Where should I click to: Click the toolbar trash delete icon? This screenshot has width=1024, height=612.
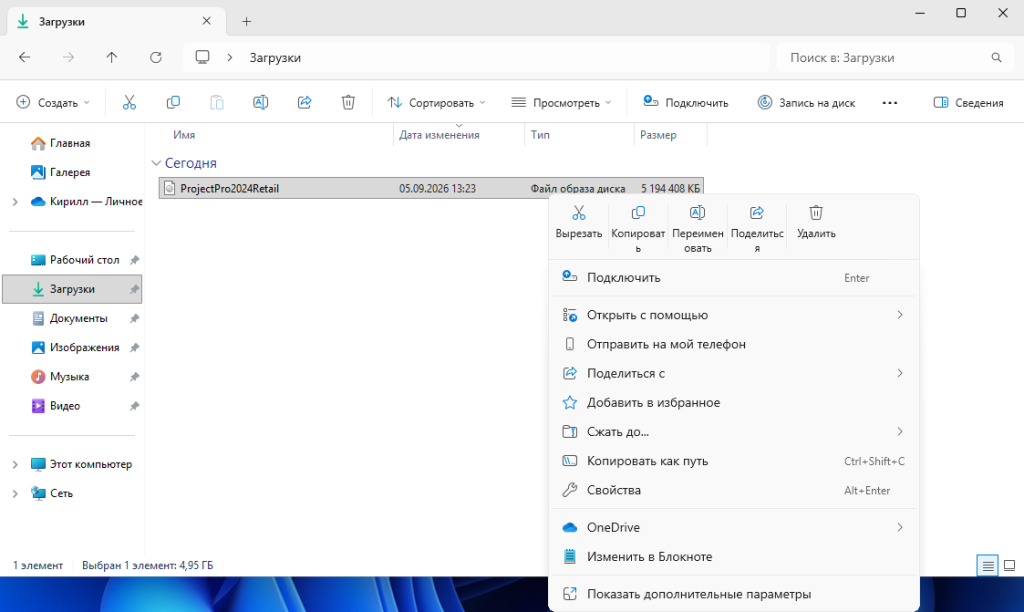348,103
